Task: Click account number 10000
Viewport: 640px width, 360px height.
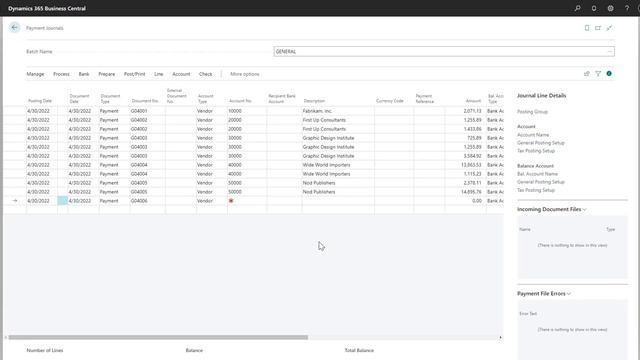Action: point(235,111)
